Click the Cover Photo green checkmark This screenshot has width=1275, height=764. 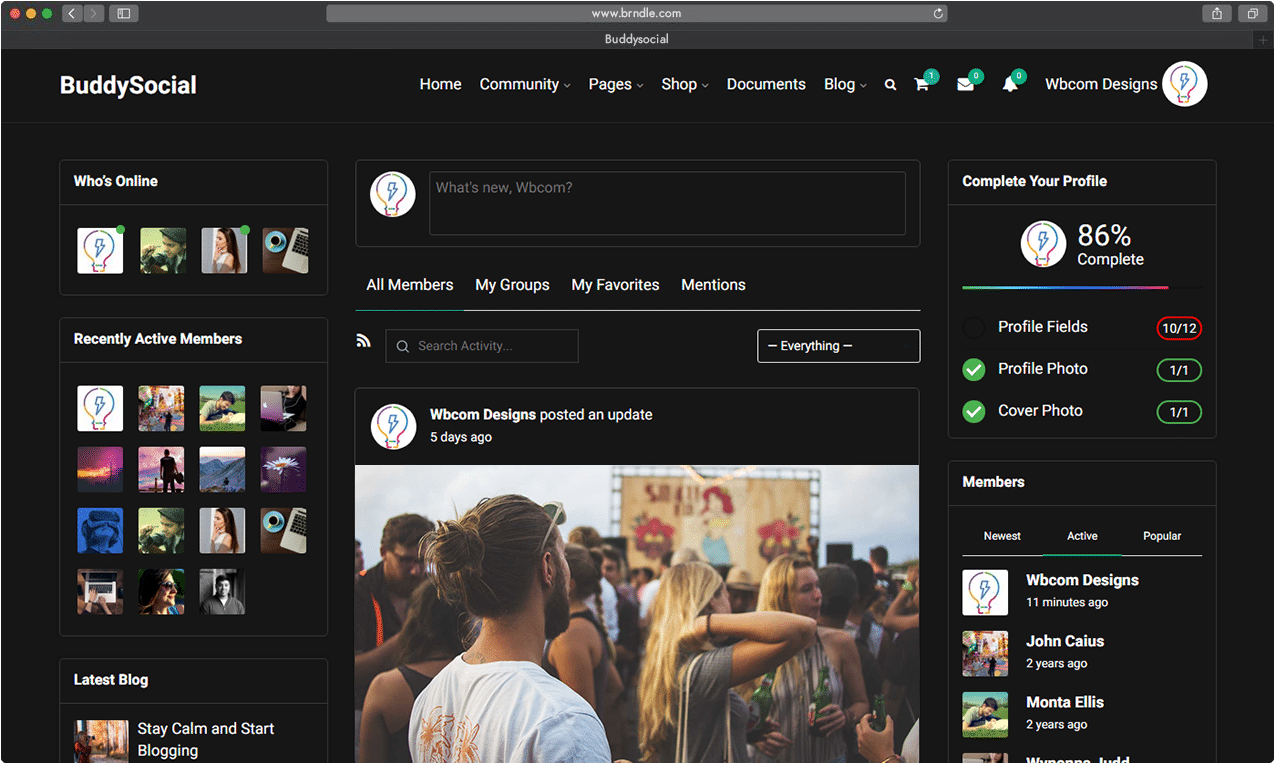[x=974, y=411]
